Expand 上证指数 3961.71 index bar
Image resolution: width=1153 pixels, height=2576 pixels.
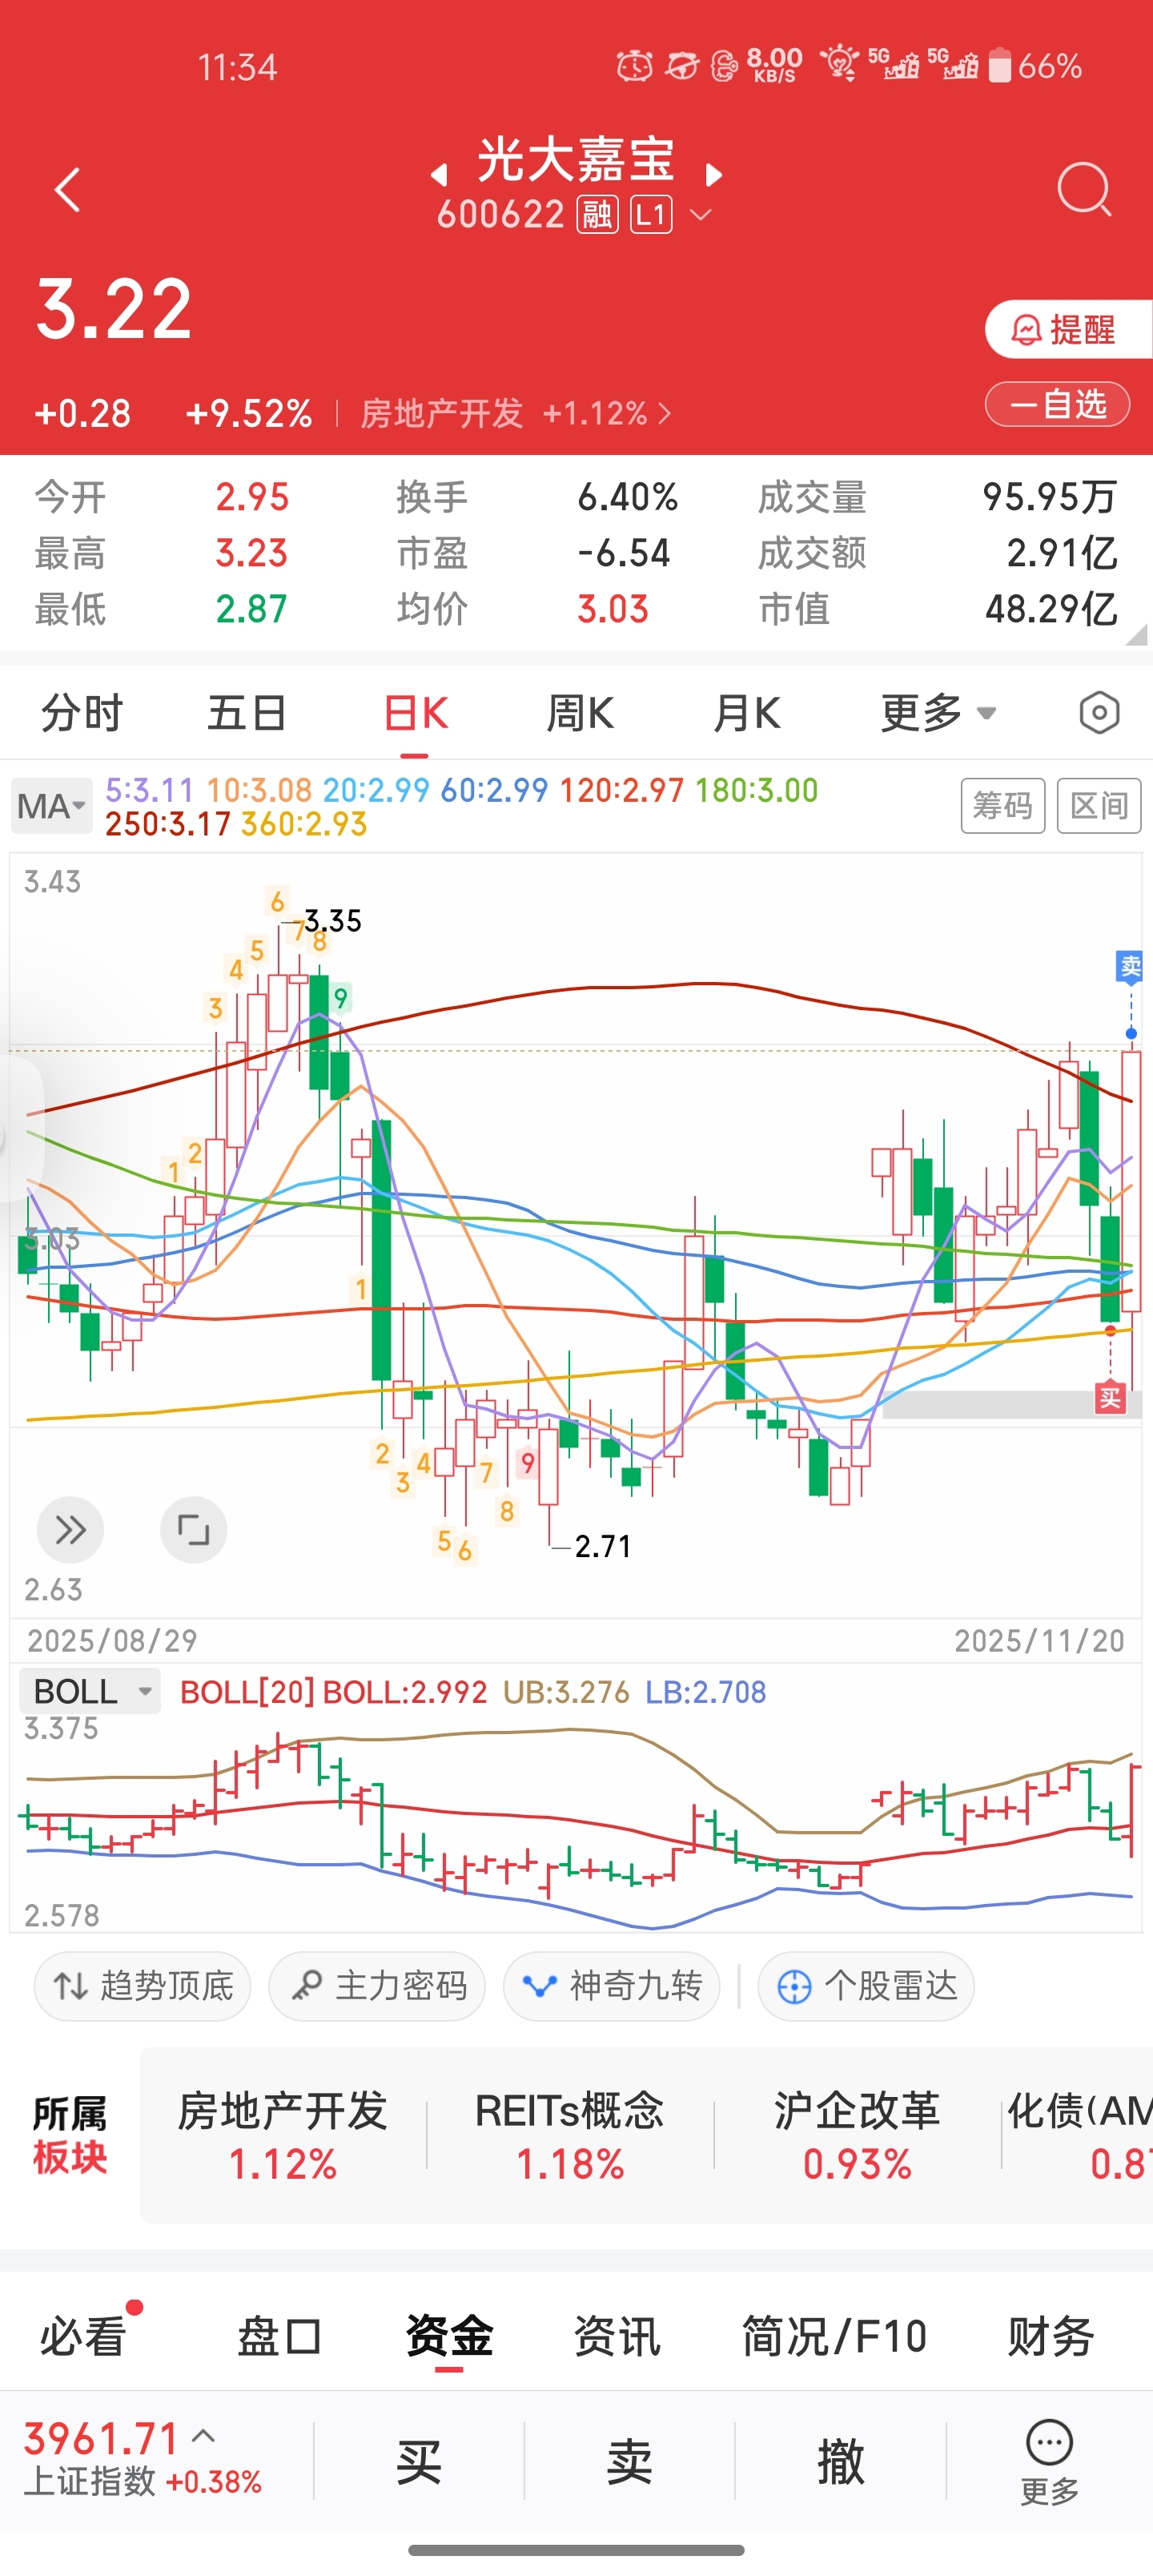pos(143,2460)
